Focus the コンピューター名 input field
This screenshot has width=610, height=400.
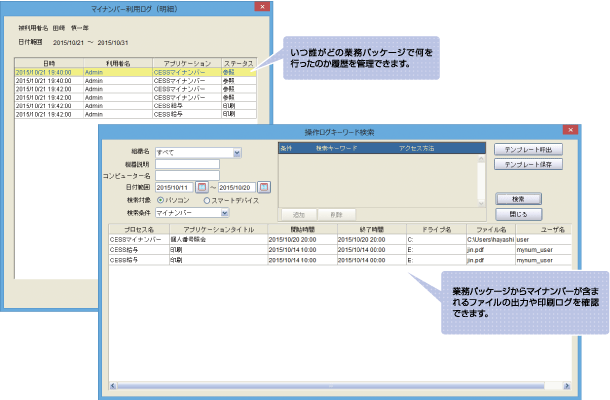(x=187, y=176)
